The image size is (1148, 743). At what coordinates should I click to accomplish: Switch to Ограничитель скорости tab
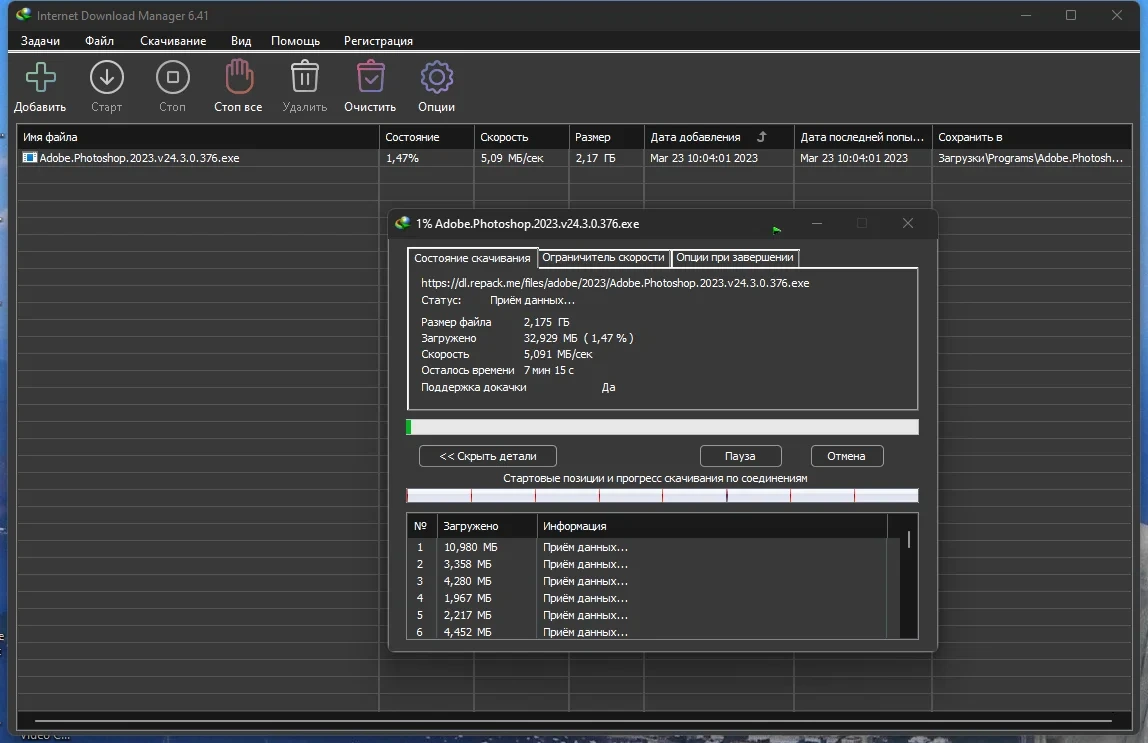(x=603, y=258)
